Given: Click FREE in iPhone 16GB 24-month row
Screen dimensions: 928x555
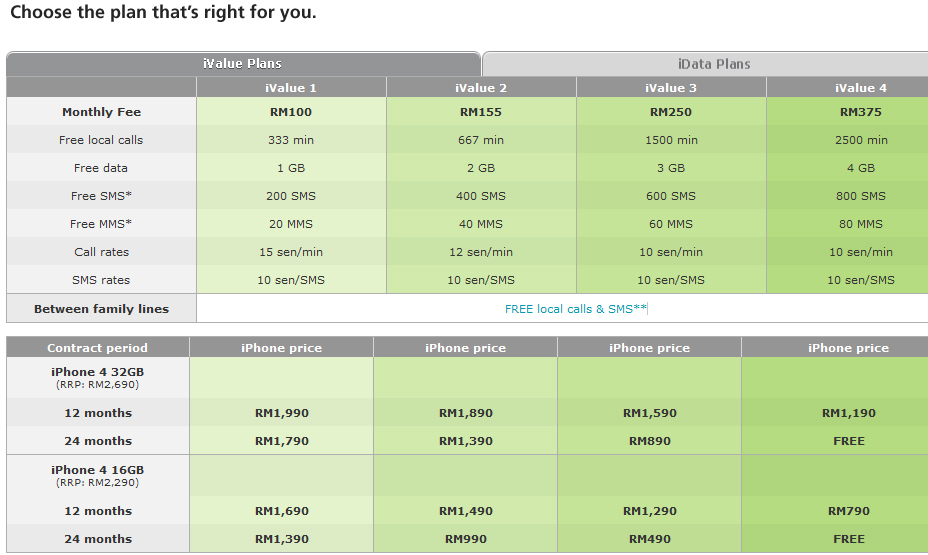Looking at the screenshot, I should point(849,539).
